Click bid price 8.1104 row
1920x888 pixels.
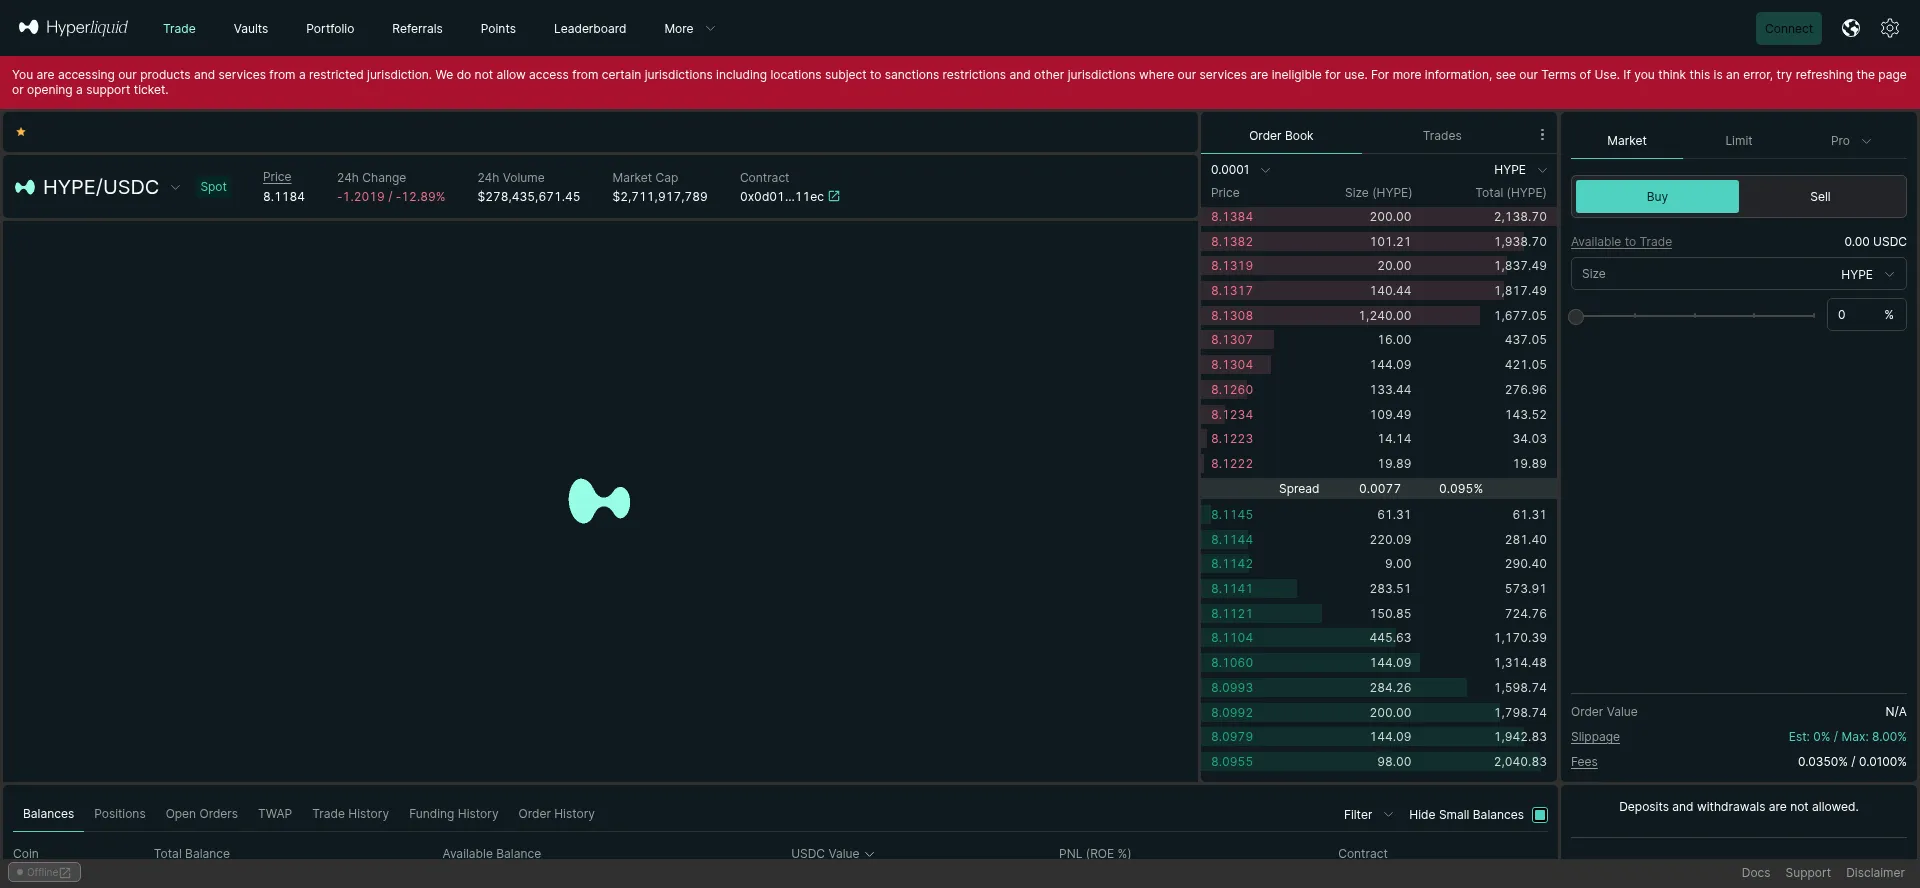(x=1378, y=638)
